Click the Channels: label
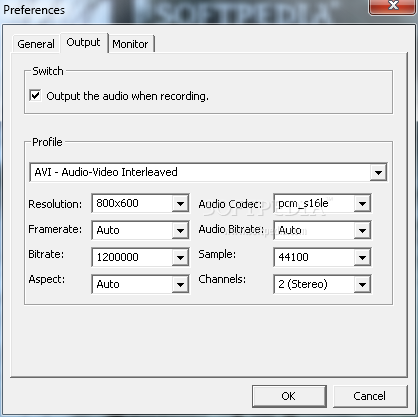The width and height of the screenshot is (418, 417). [222, 279]
